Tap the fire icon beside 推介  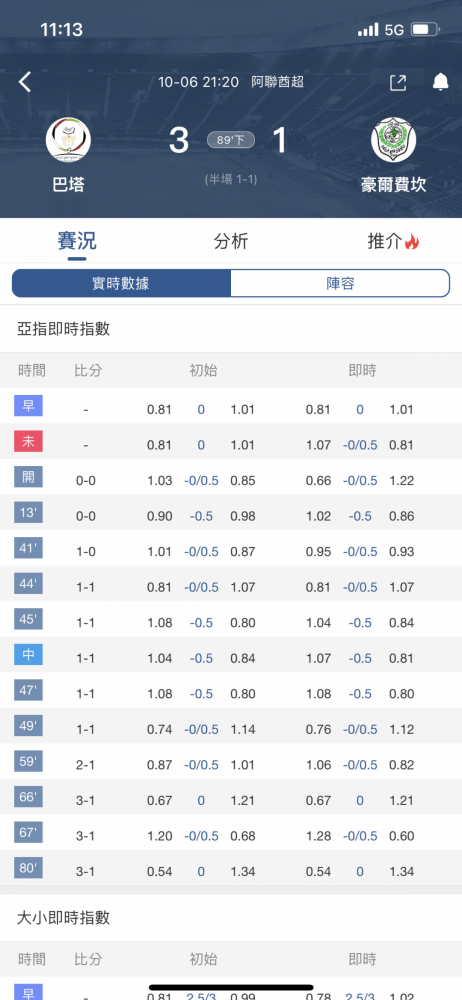pos(412,242)
